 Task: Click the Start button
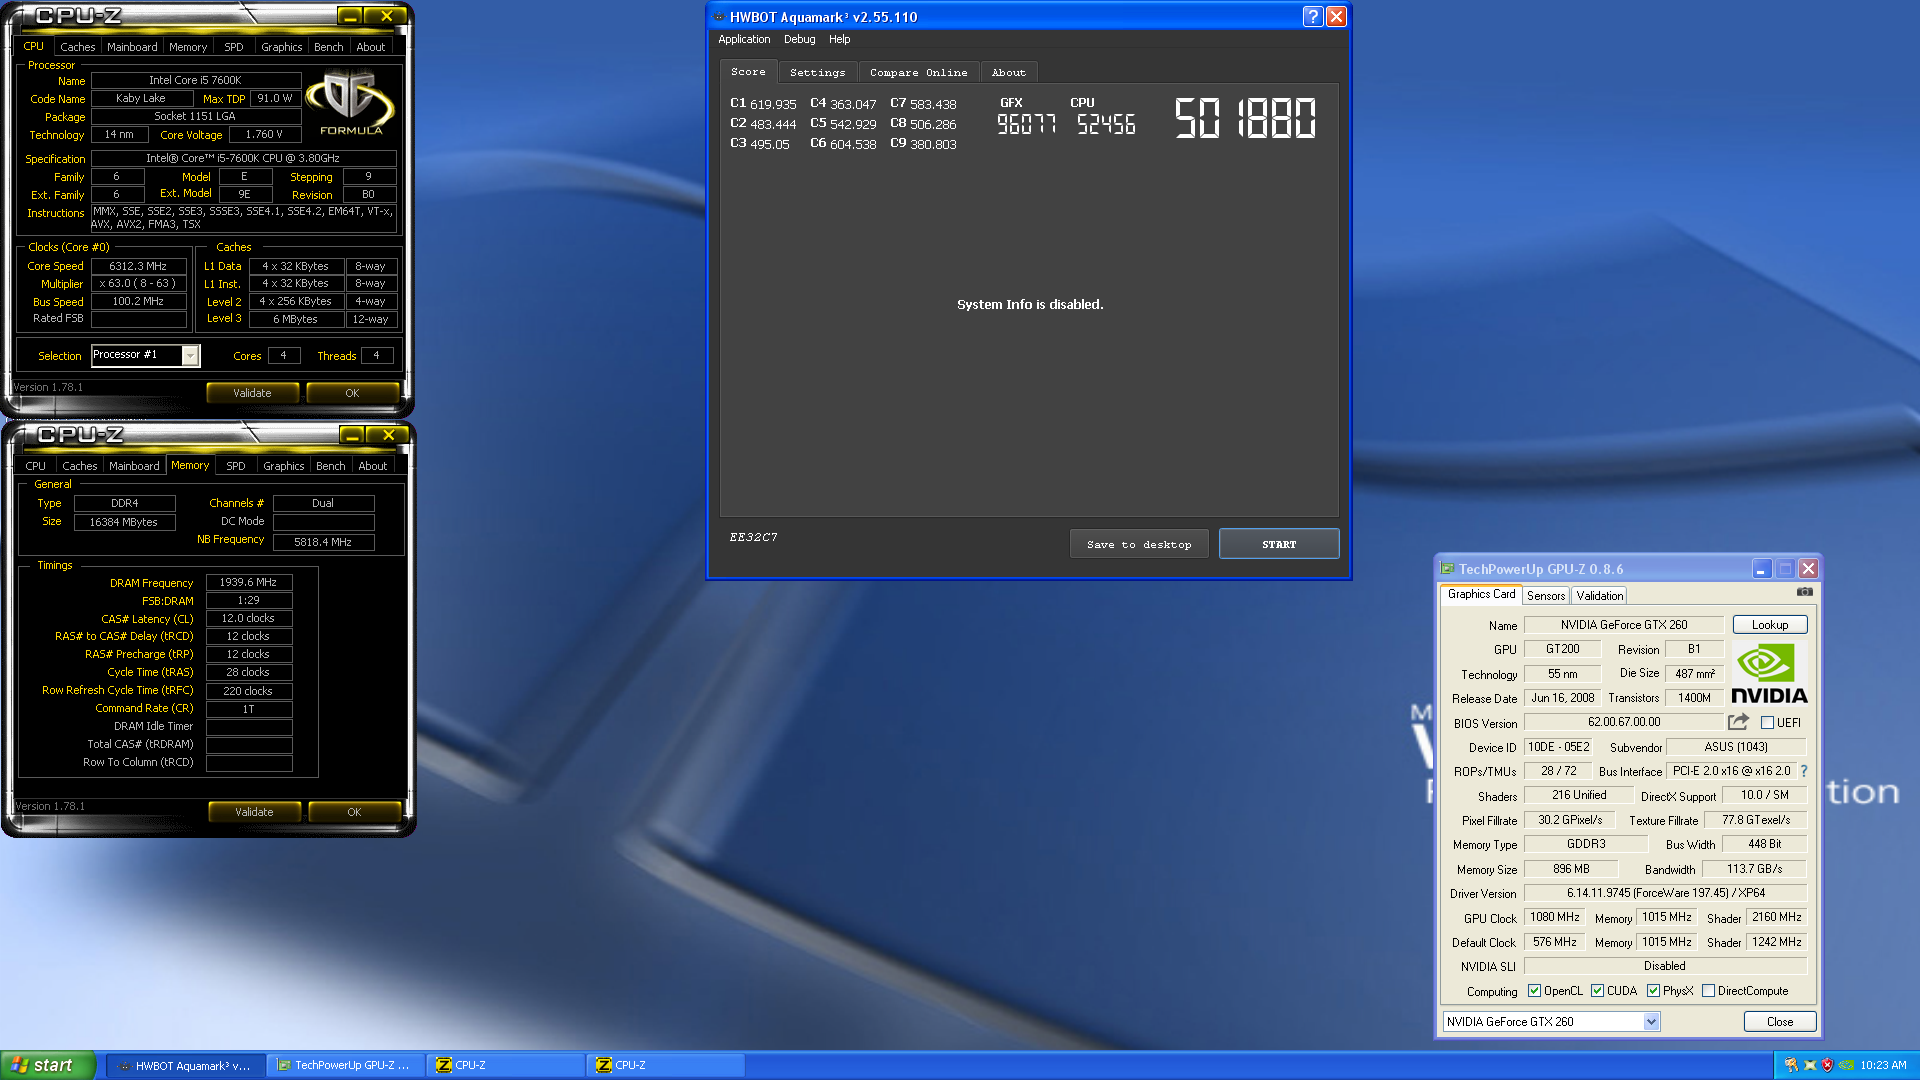(x=48, y=1065)
